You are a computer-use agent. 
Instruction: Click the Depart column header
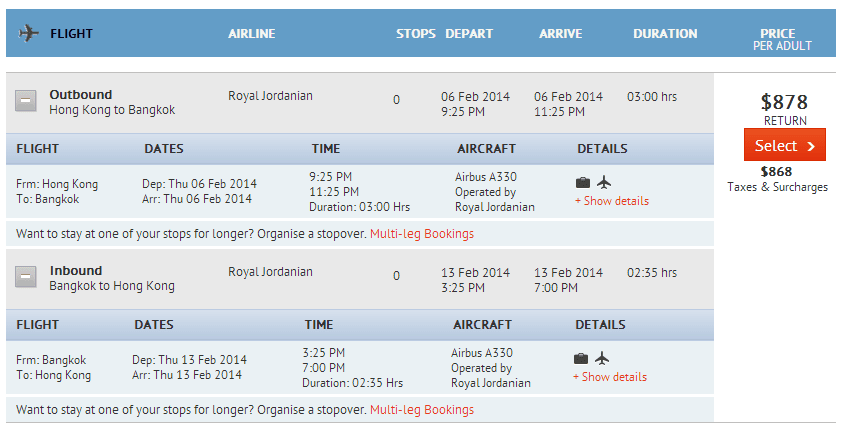pos(469,34)
